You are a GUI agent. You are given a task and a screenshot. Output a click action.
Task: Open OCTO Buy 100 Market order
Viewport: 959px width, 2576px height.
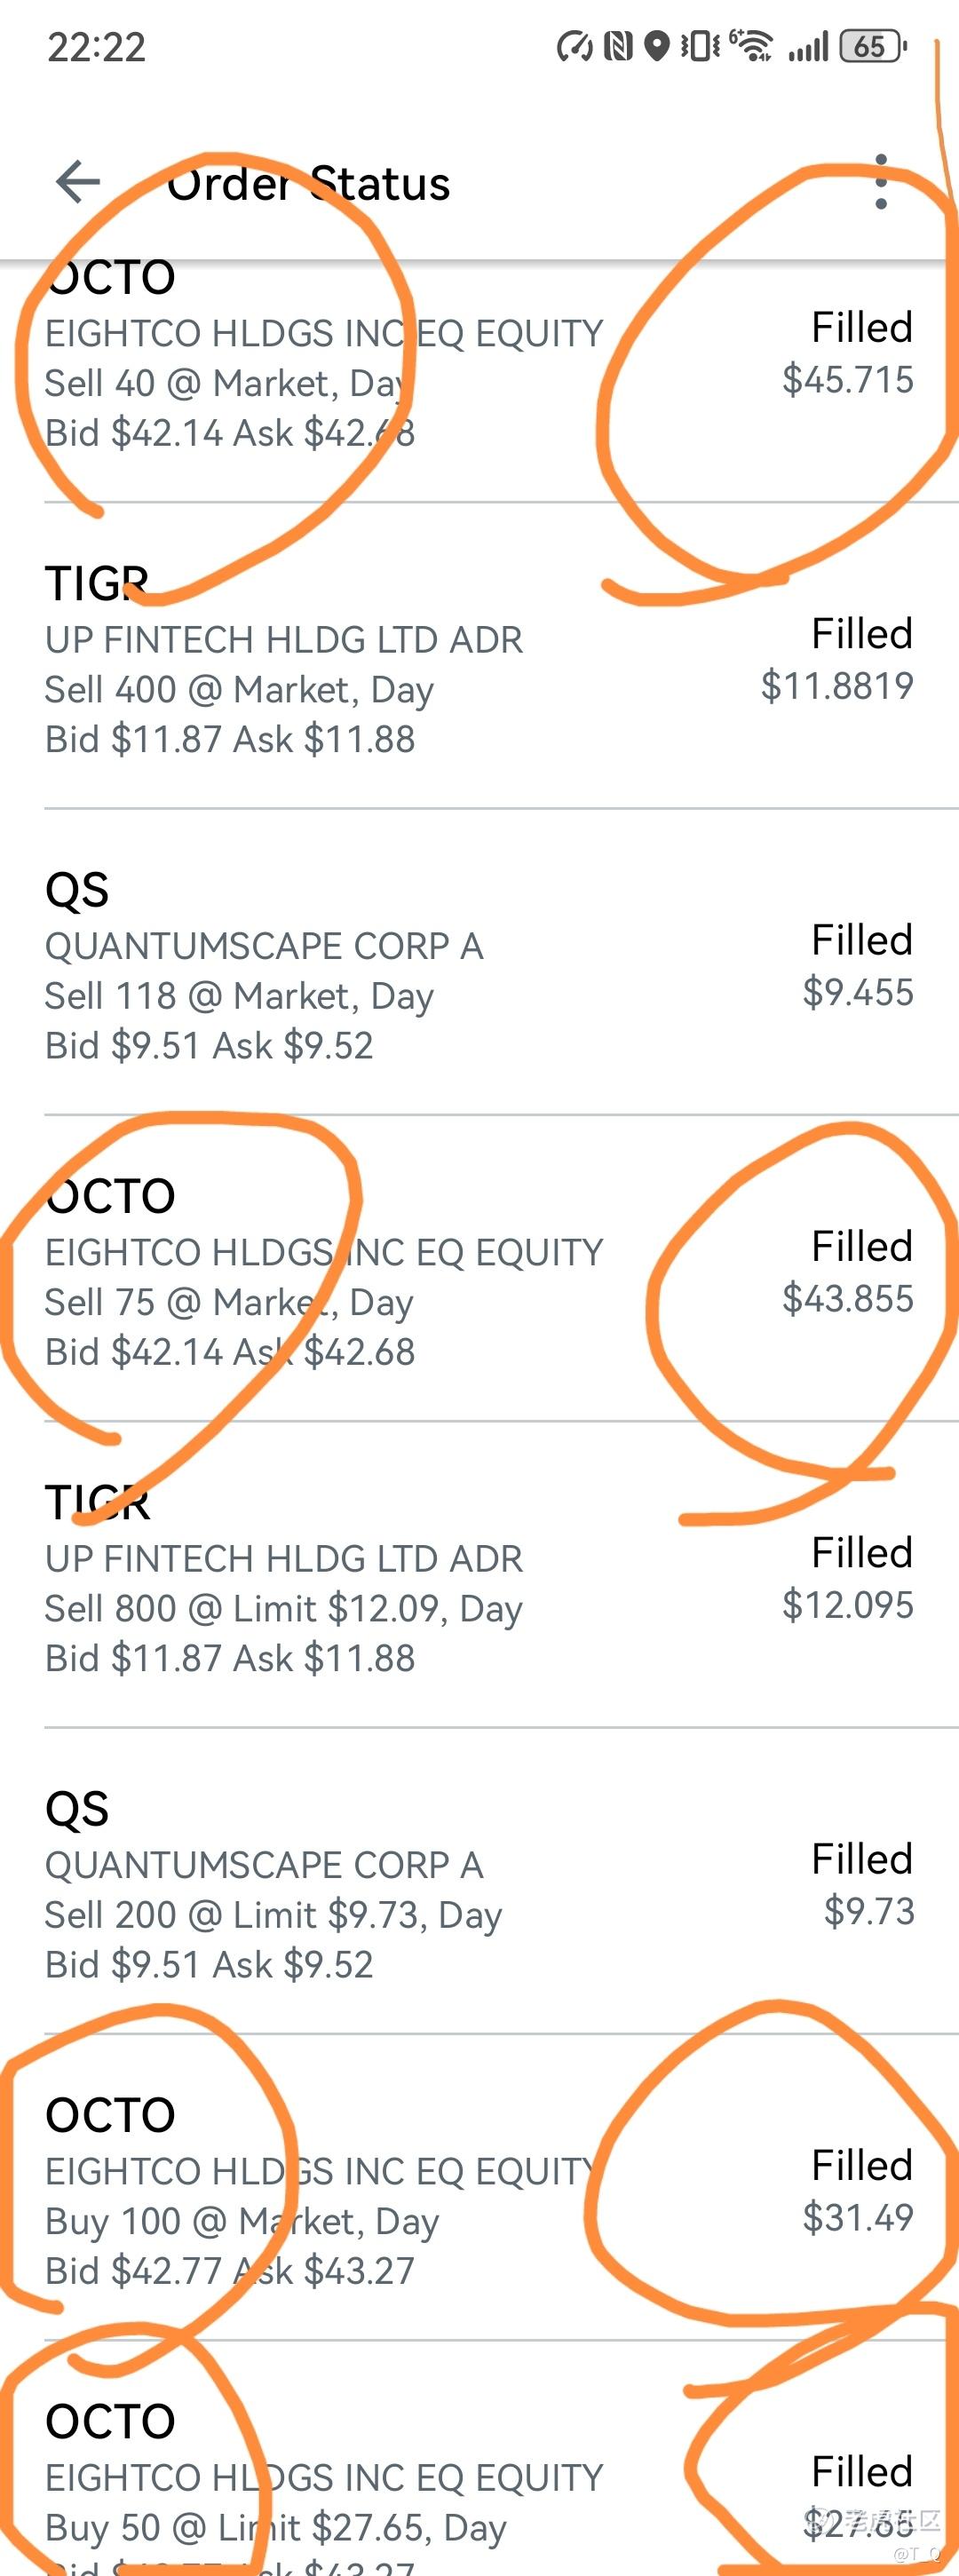[x=479, y=2187]
